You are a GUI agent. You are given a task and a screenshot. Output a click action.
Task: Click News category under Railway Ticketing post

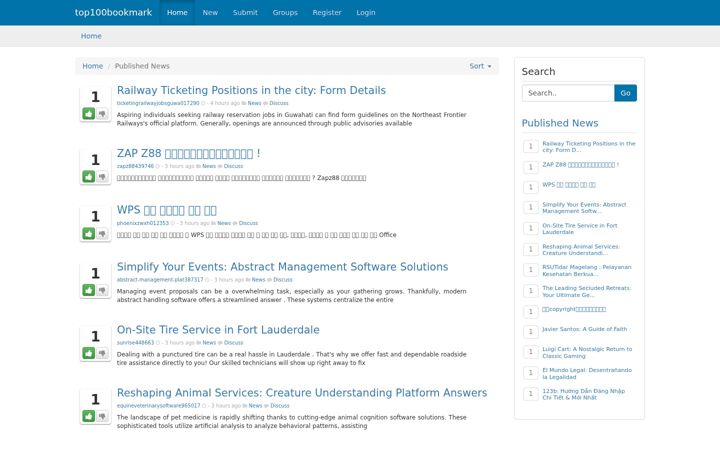tap(254, 103)
